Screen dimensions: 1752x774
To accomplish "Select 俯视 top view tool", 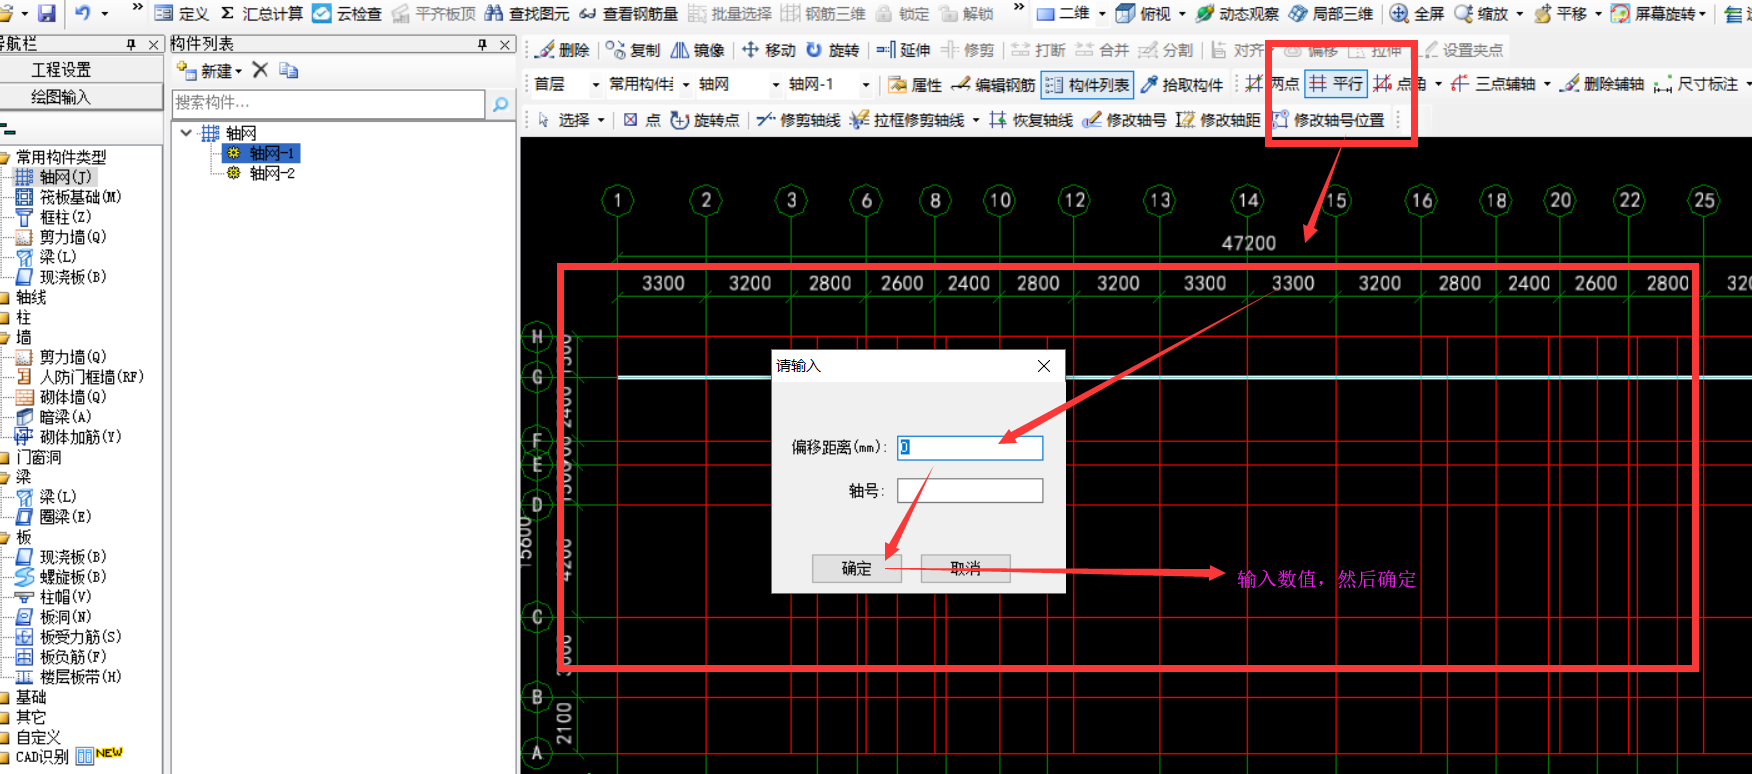I will click(x=1143, y=13).
